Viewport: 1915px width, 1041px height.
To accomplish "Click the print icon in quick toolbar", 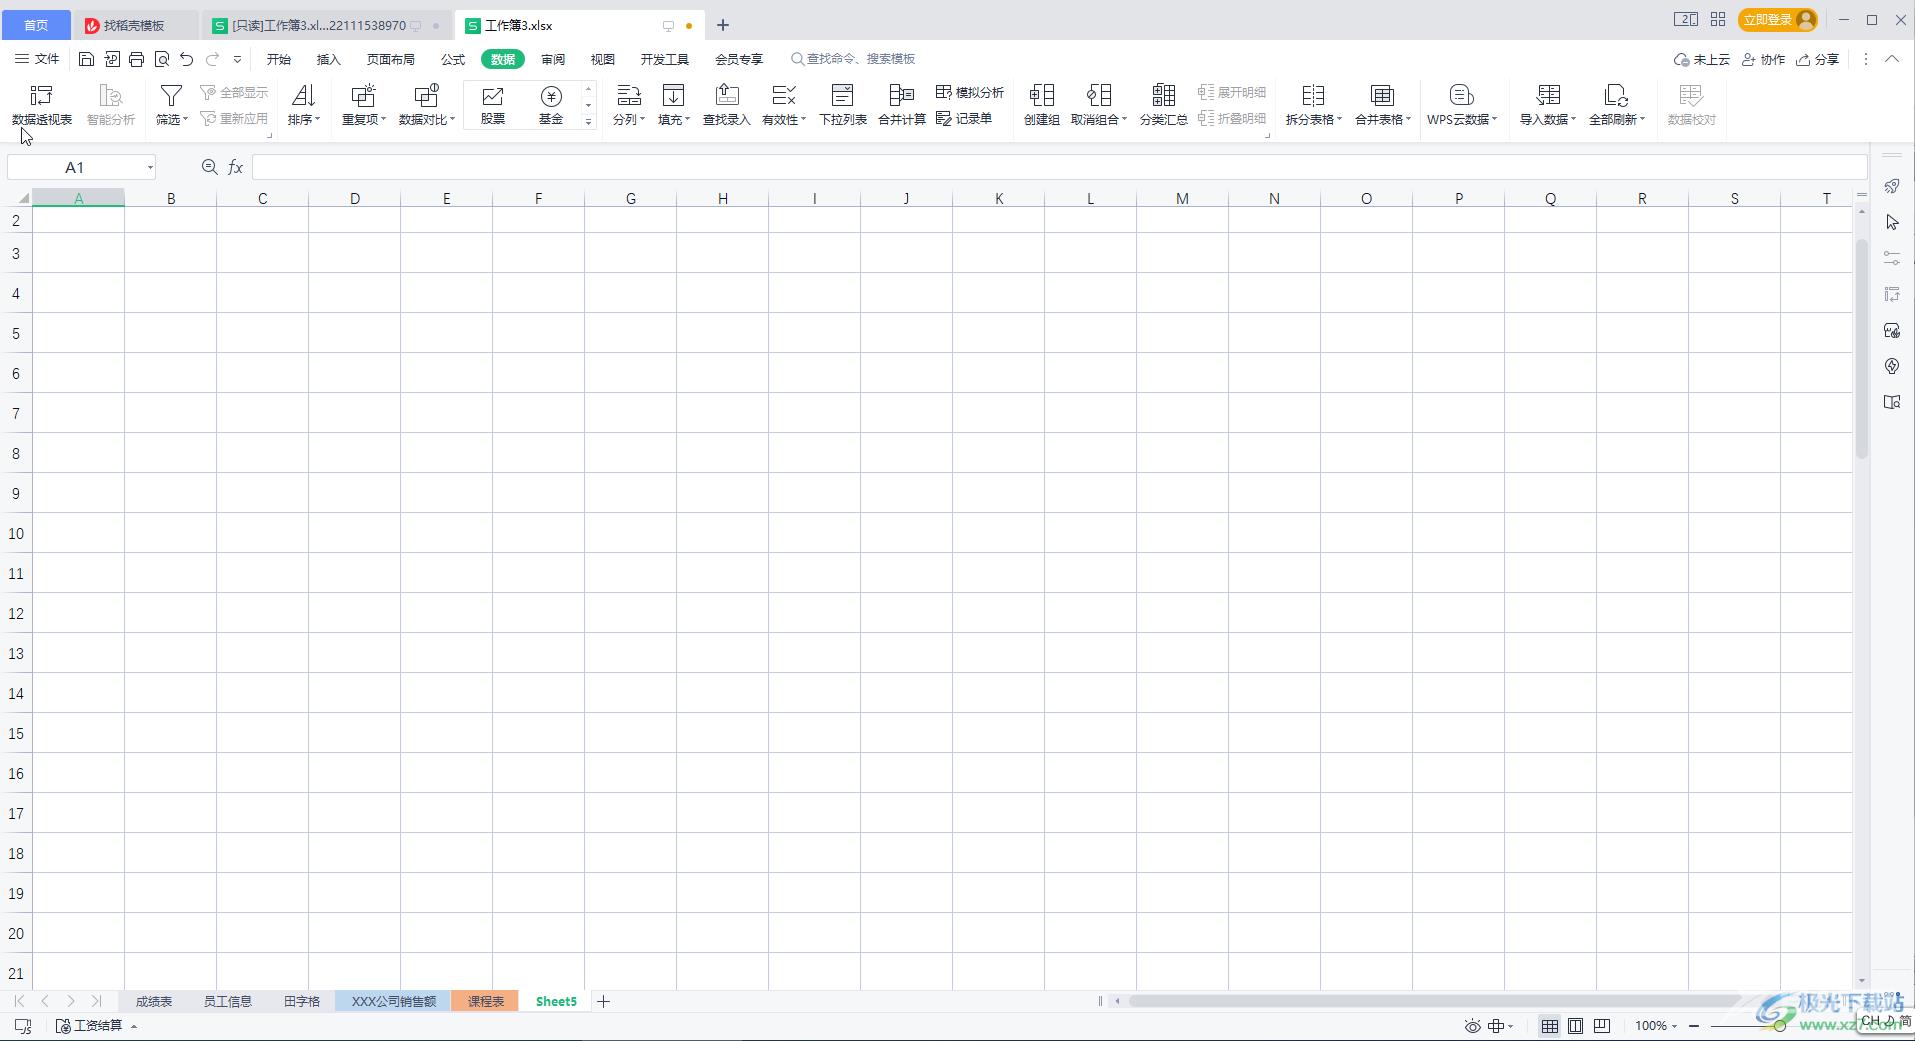I will point(137,59).
